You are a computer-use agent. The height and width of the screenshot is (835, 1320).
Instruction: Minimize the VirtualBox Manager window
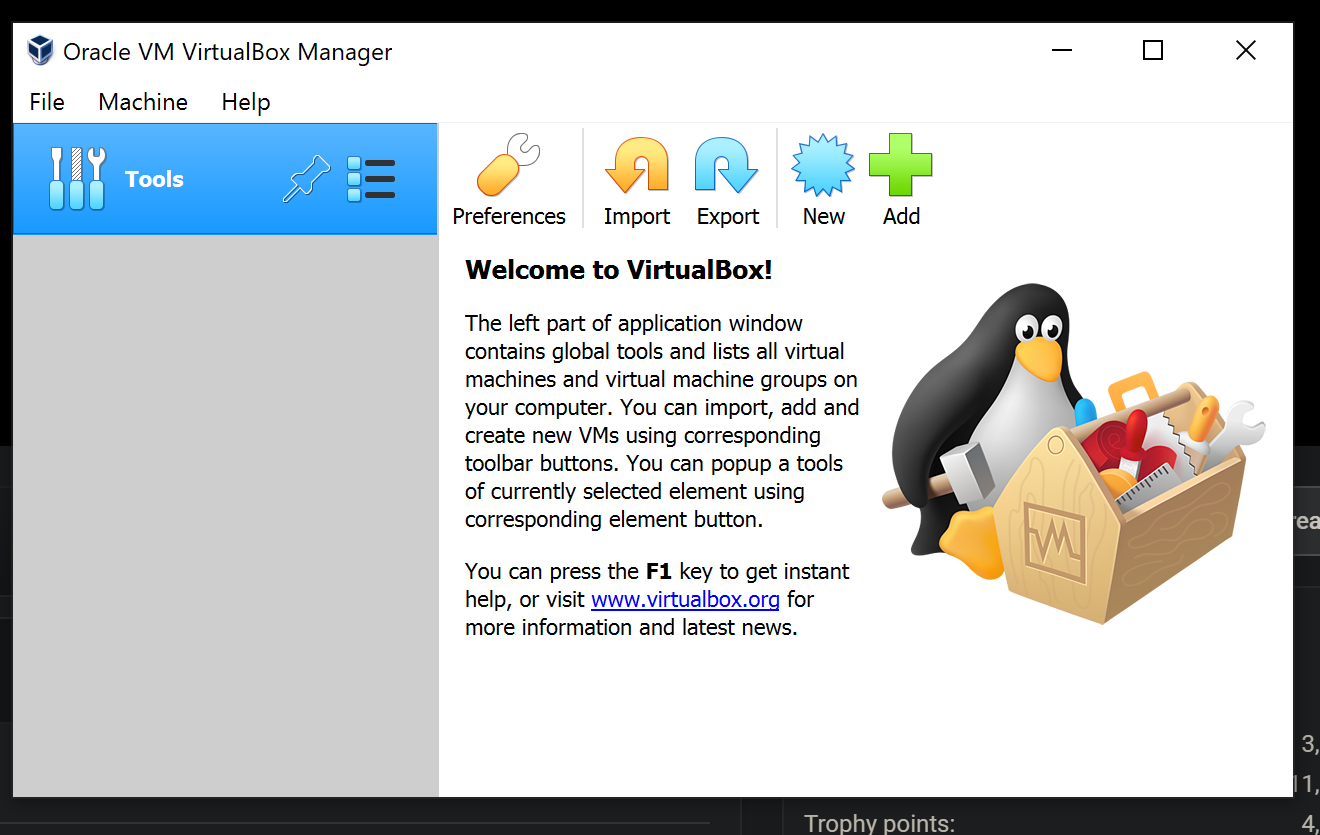(x=1060, y=50)
